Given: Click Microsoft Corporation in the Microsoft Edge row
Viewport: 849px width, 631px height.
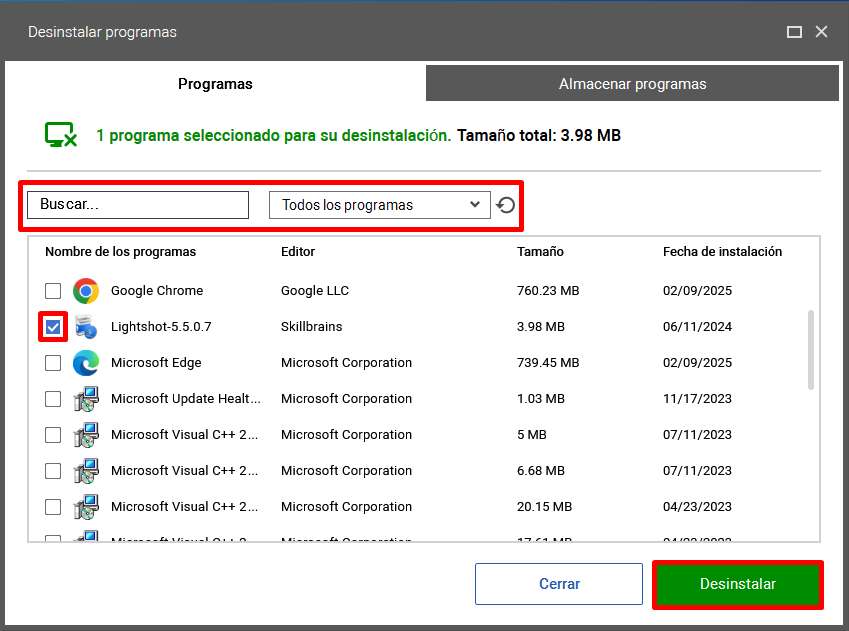Looking at the screenshot, I should (346, 363).
